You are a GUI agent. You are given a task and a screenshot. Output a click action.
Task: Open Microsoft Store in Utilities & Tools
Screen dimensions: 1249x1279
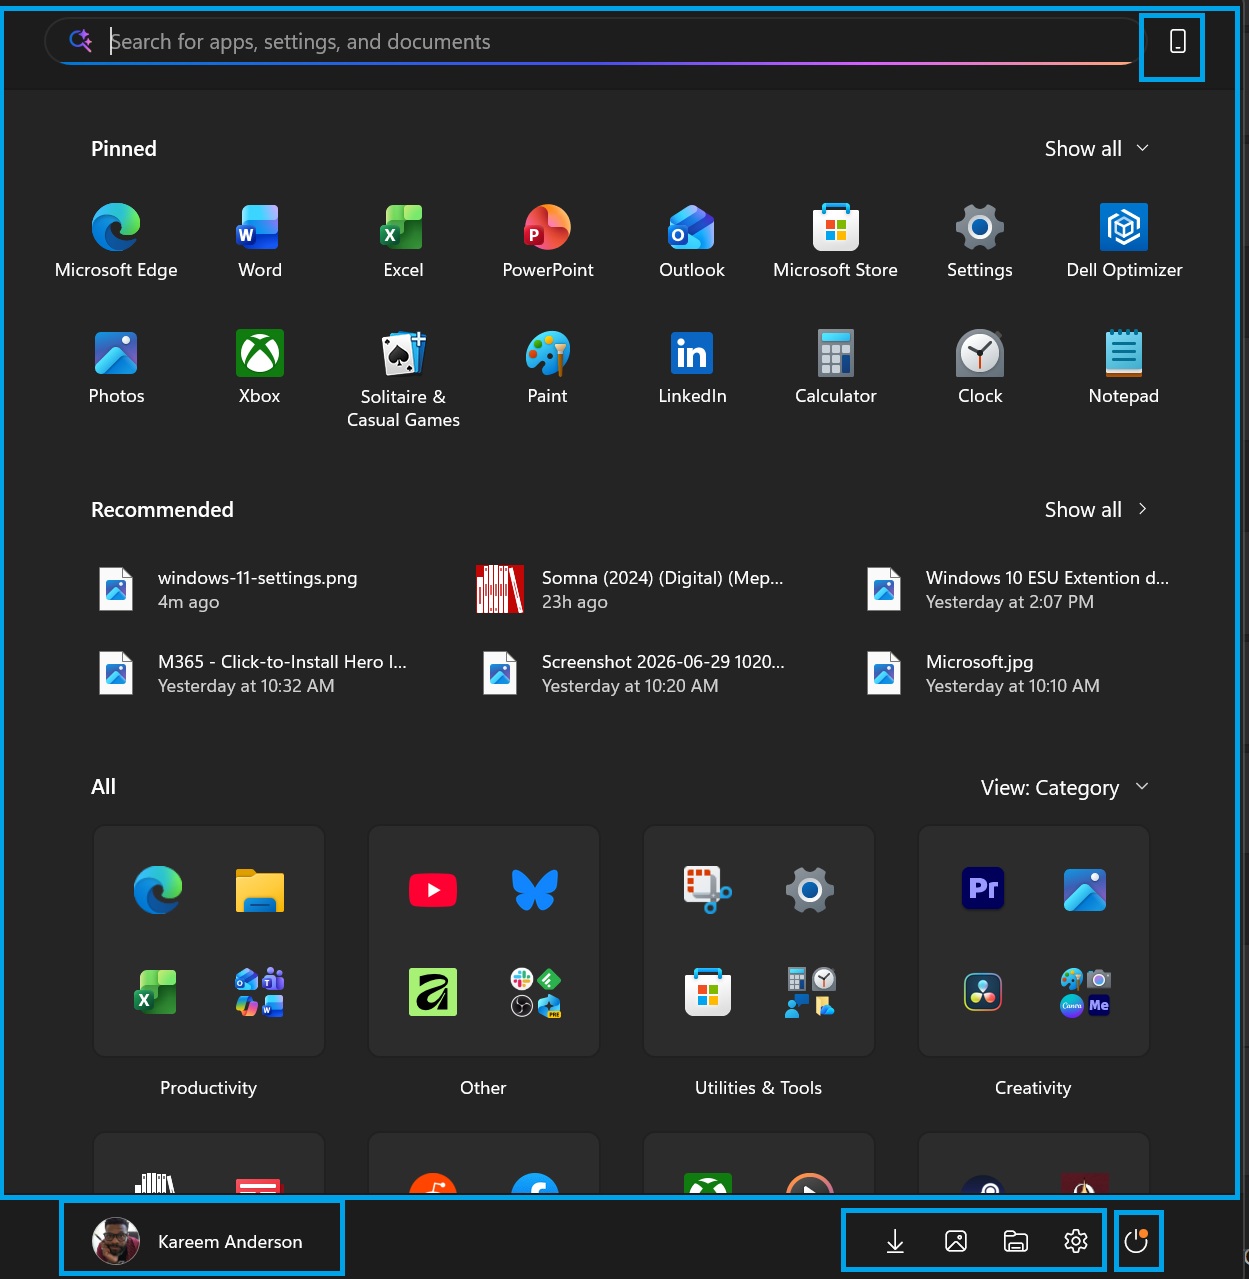click(708, 992)
